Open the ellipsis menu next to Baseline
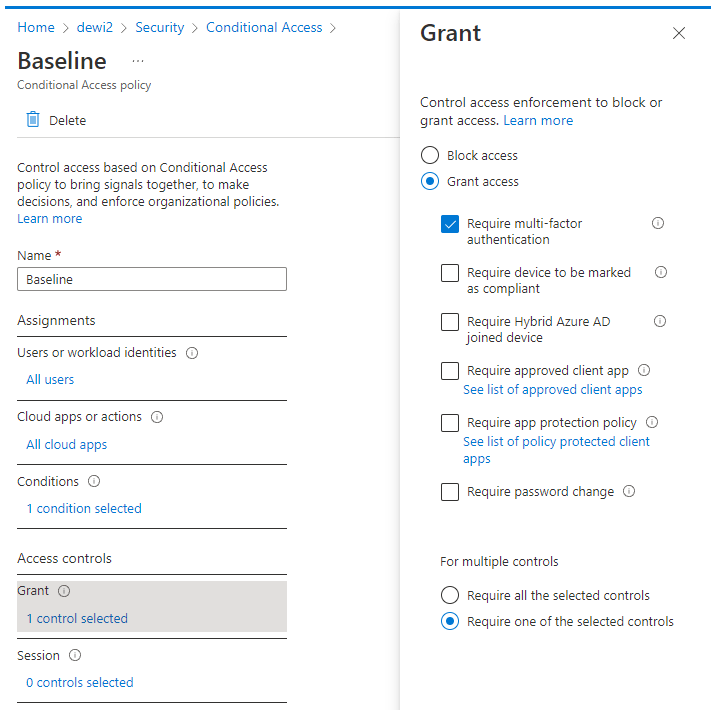 click(x=138, y=61)
